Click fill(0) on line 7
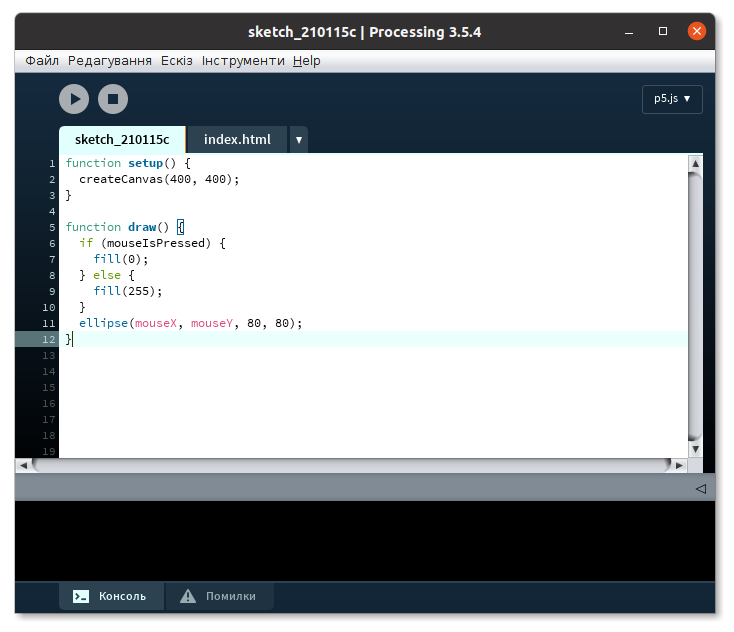Screen dimensions: 734x632 [x=120, y=259]
